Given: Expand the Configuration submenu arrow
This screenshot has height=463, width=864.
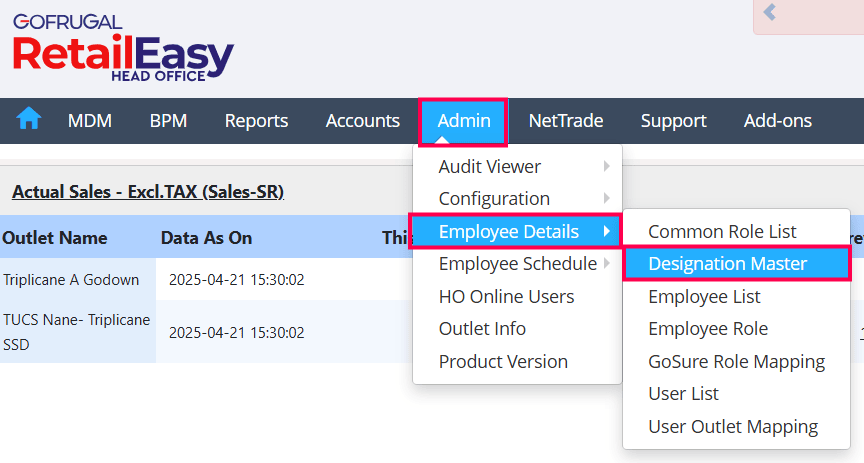Looking at the screenshot, I should point(606,199).
